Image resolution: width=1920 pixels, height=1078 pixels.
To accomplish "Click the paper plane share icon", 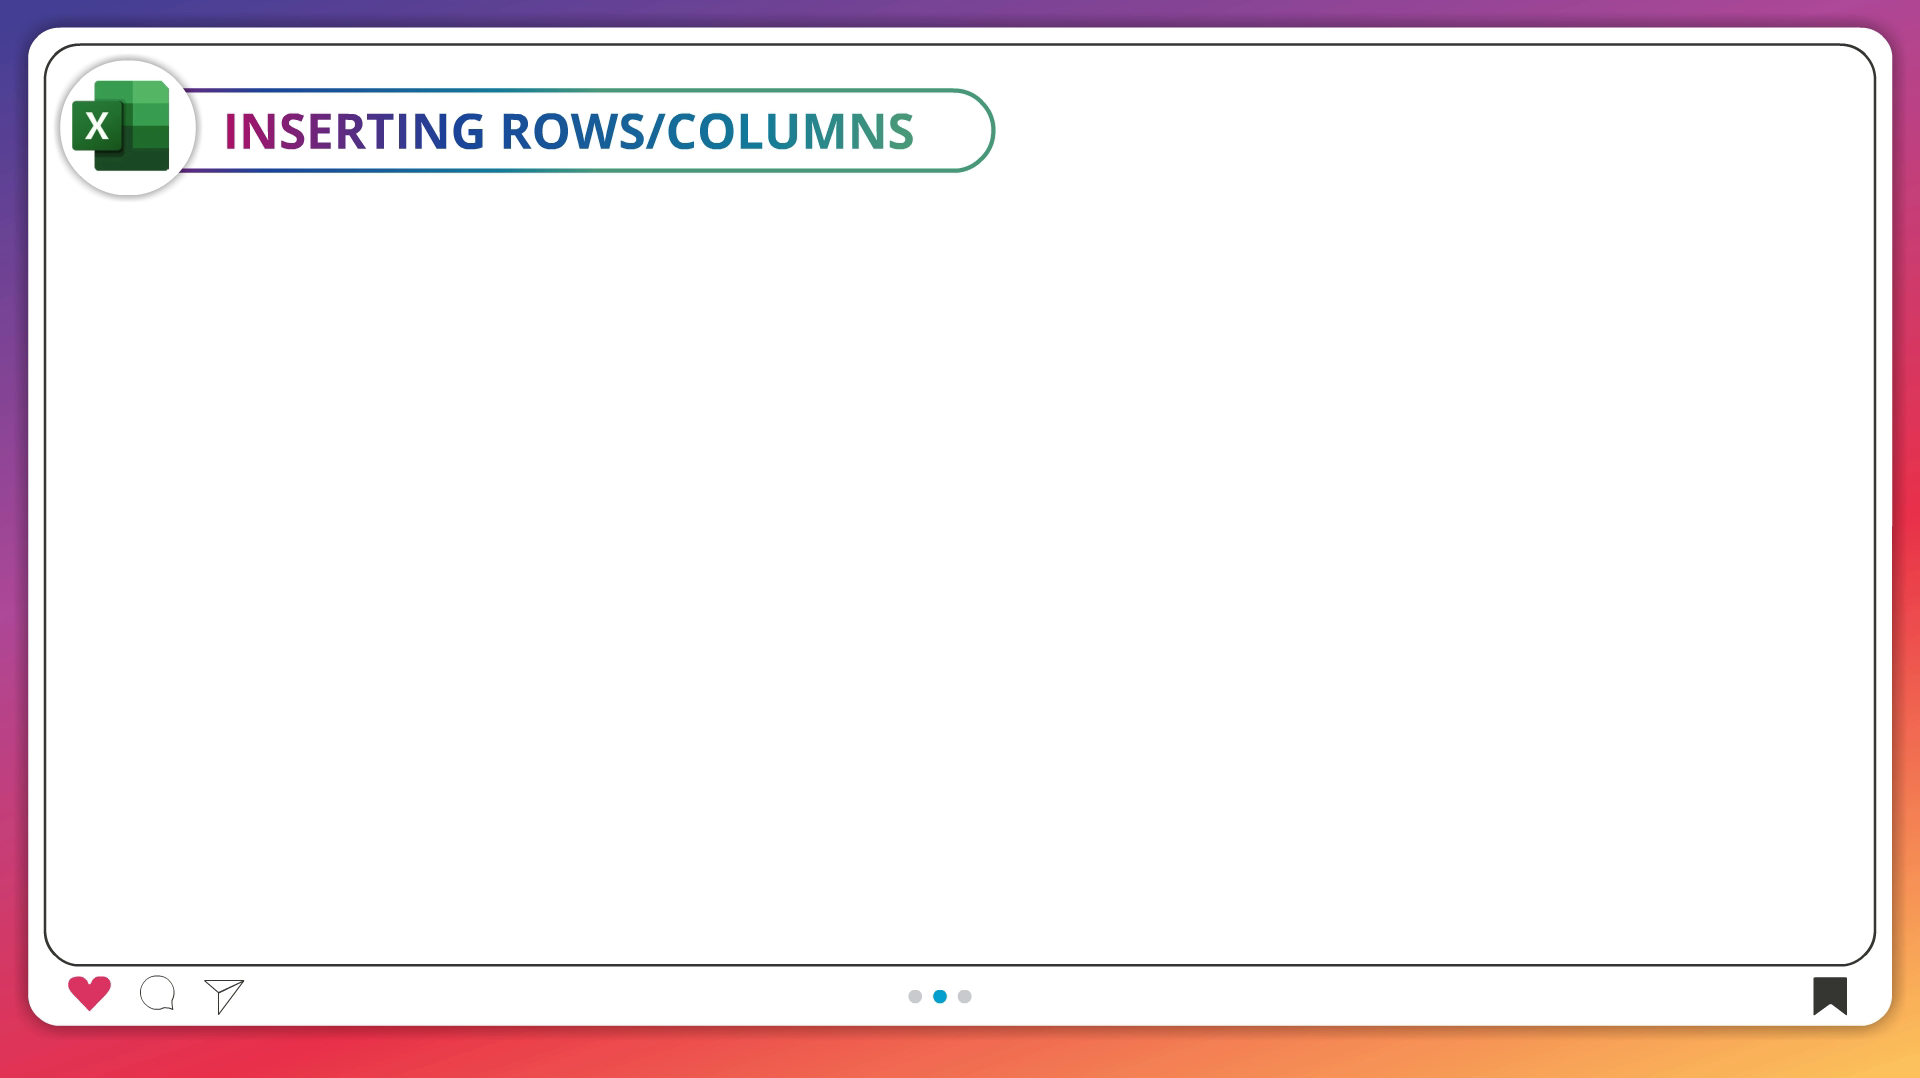I will 224,995.
